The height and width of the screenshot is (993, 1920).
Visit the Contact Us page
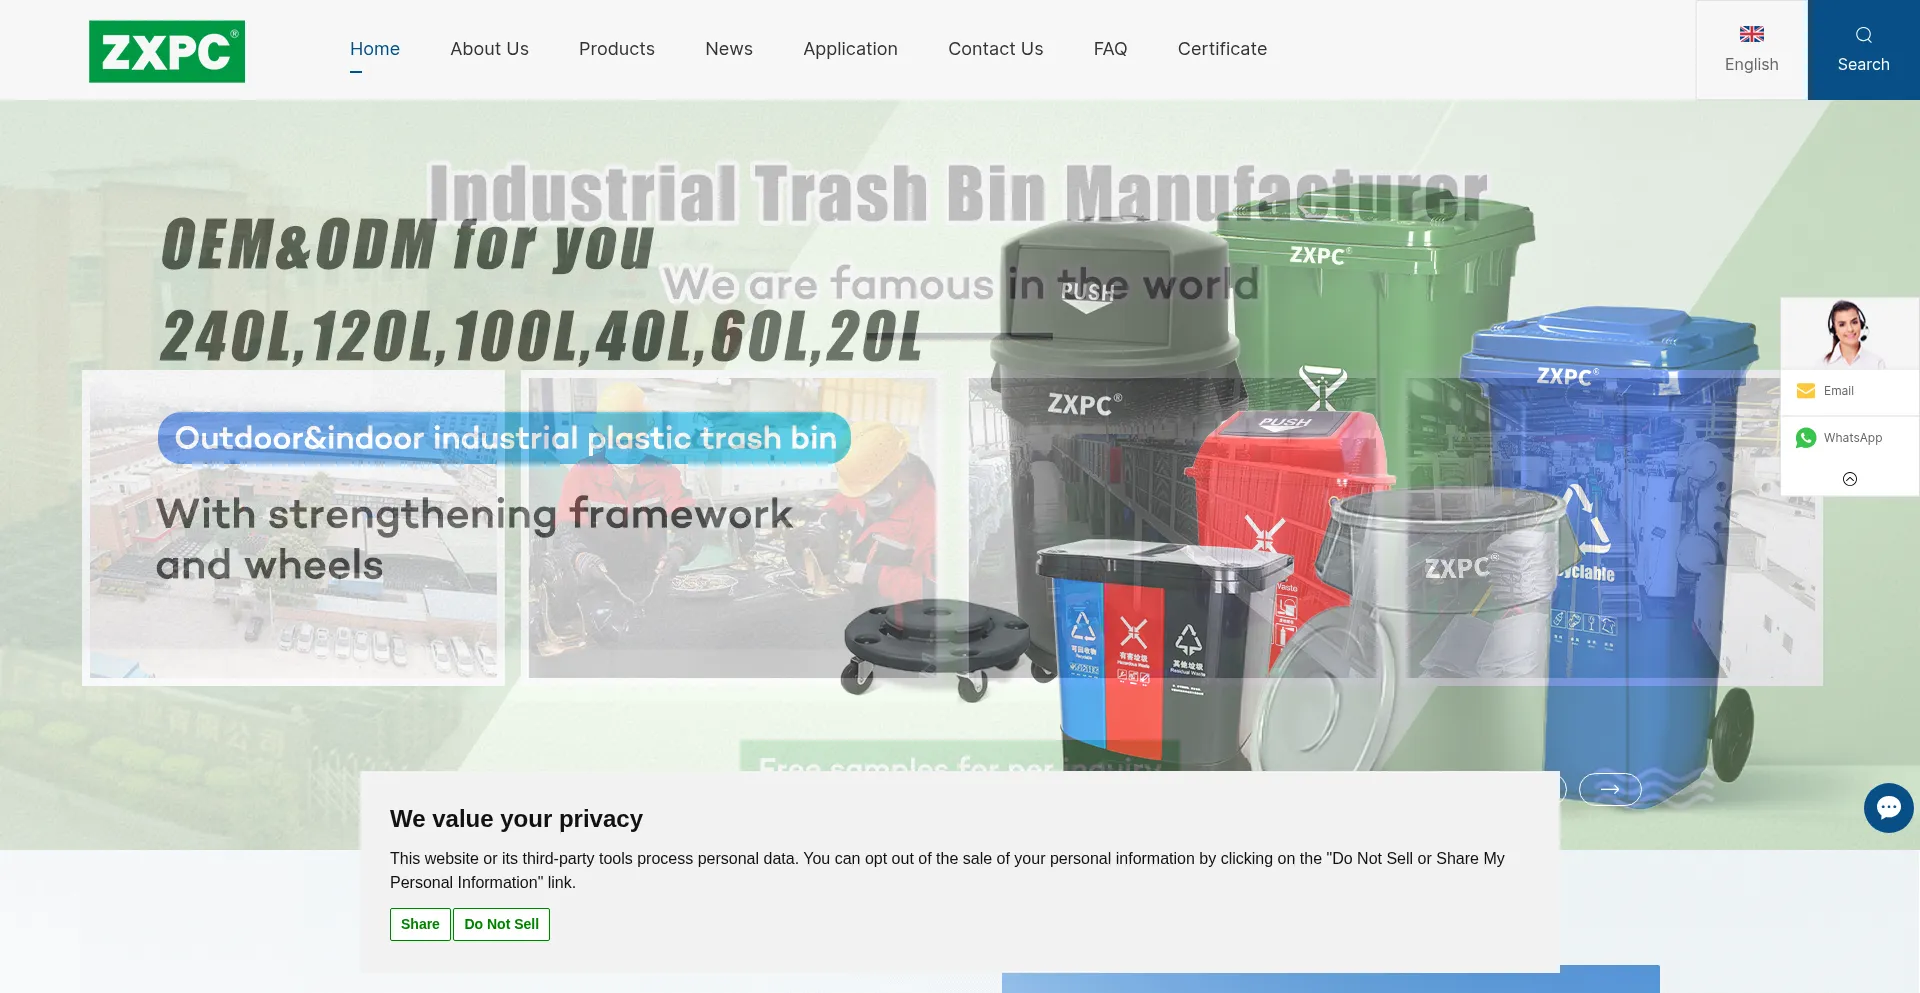(x=996, y=49)
